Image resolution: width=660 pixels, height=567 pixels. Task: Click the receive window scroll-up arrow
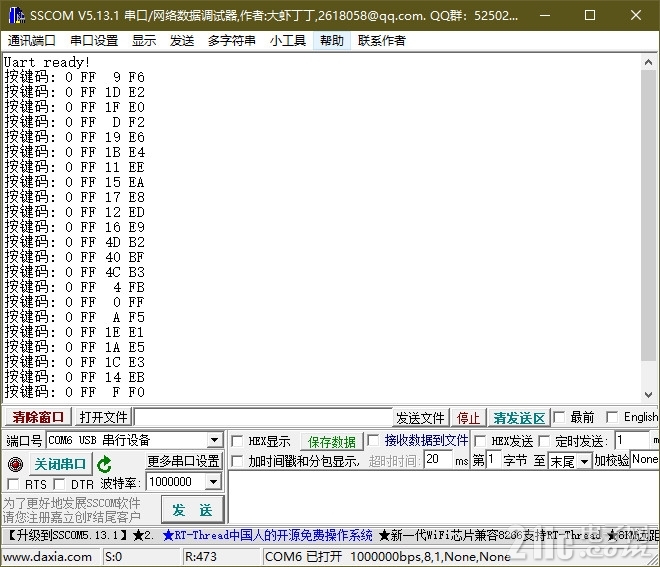point(648,63)
